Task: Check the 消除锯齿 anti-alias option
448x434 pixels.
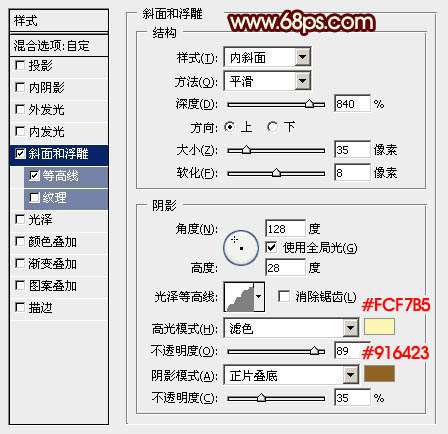Action: click(284, 296)
